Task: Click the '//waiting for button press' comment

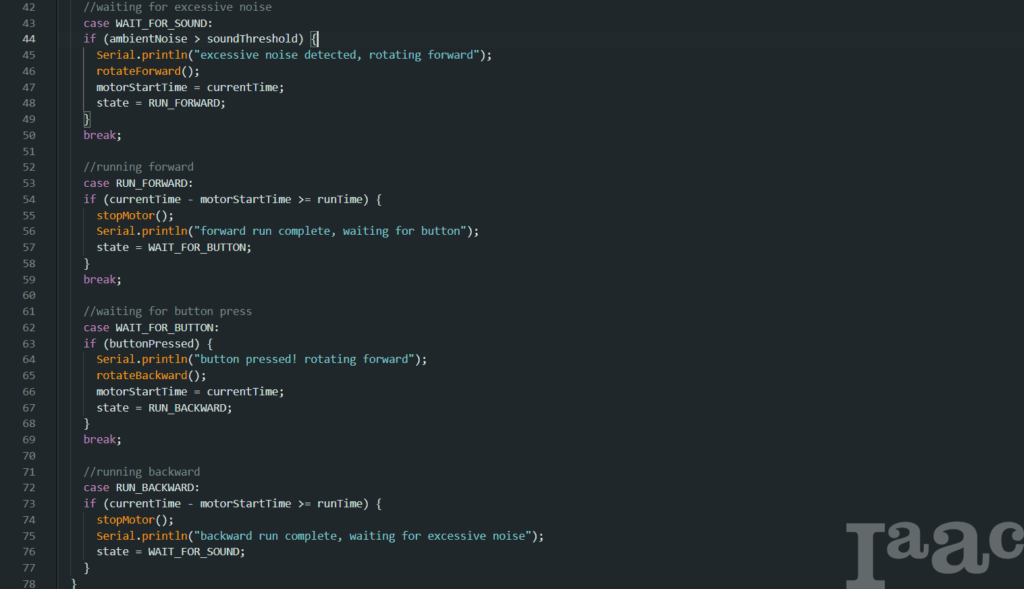Action: click(x=167, y=311)
